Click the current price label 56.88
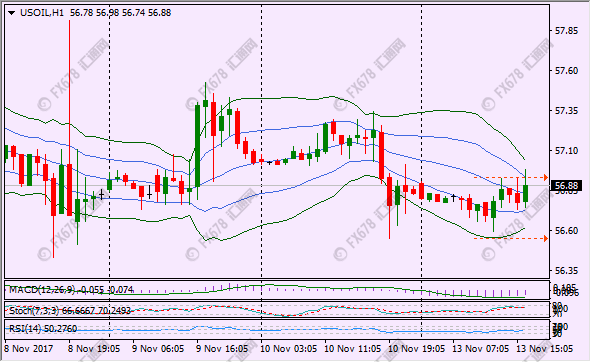 click(566, 186)
